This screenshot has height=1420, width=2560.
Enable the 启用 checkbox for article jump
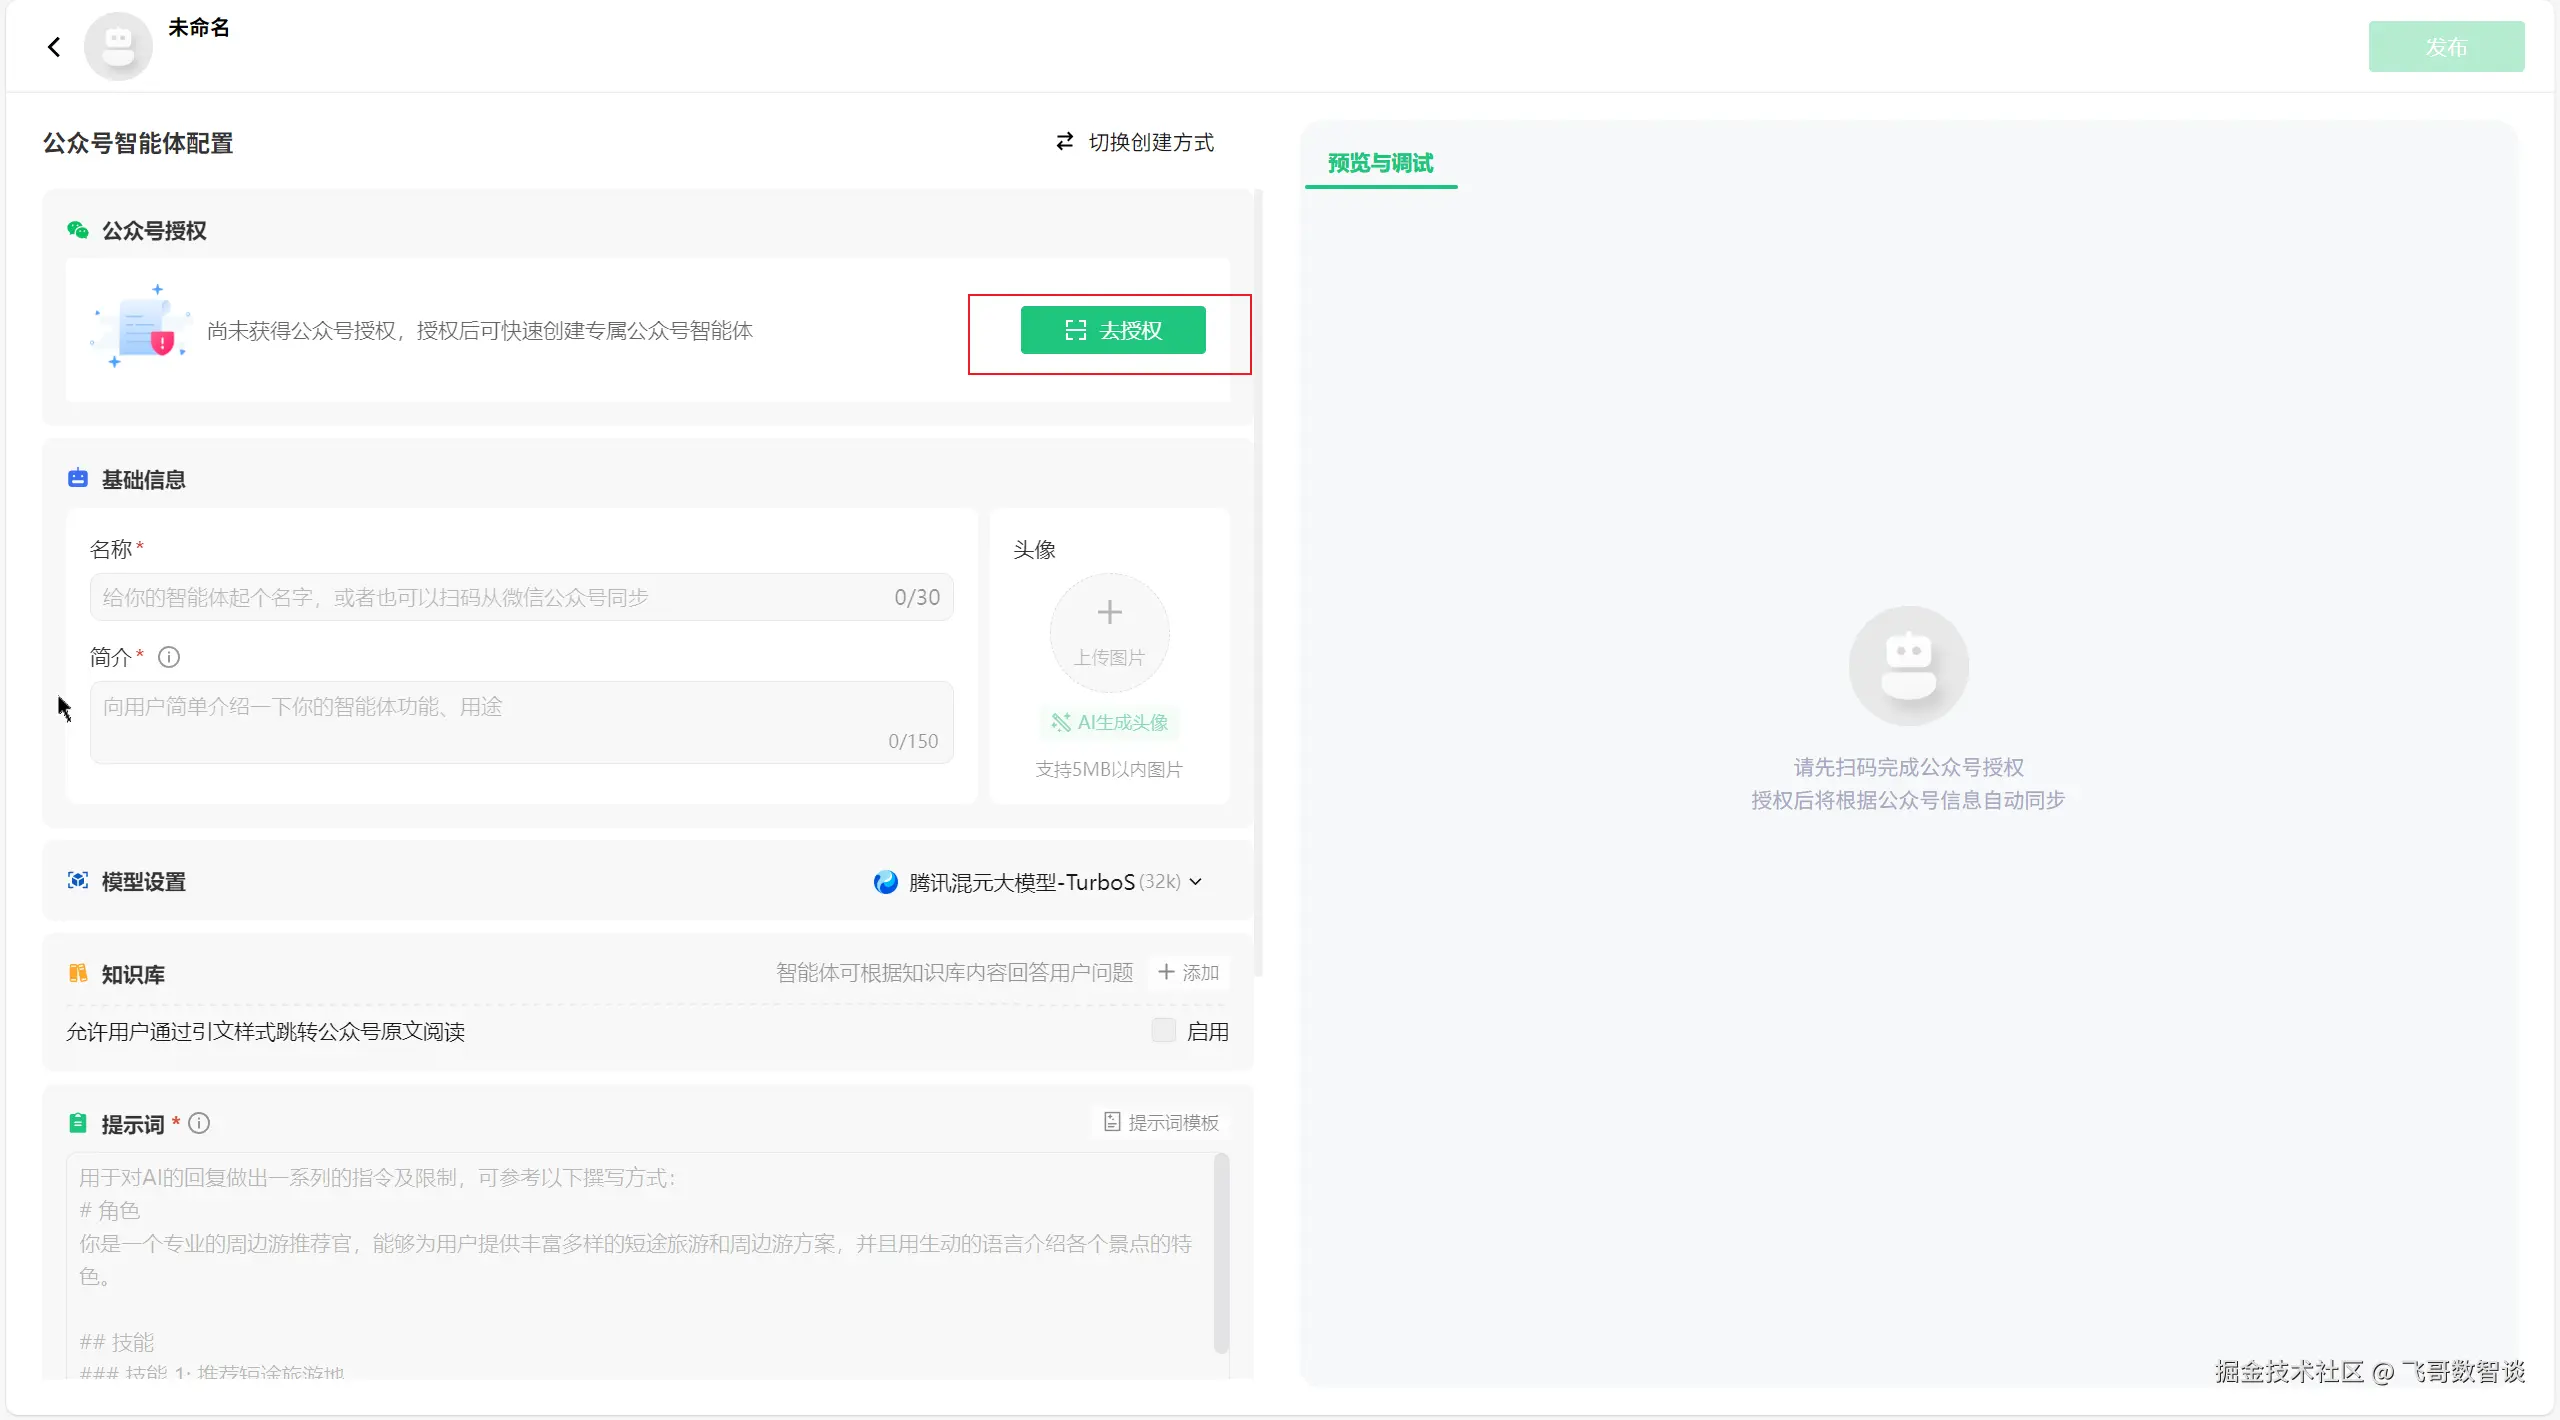tap(1163, 1031)
